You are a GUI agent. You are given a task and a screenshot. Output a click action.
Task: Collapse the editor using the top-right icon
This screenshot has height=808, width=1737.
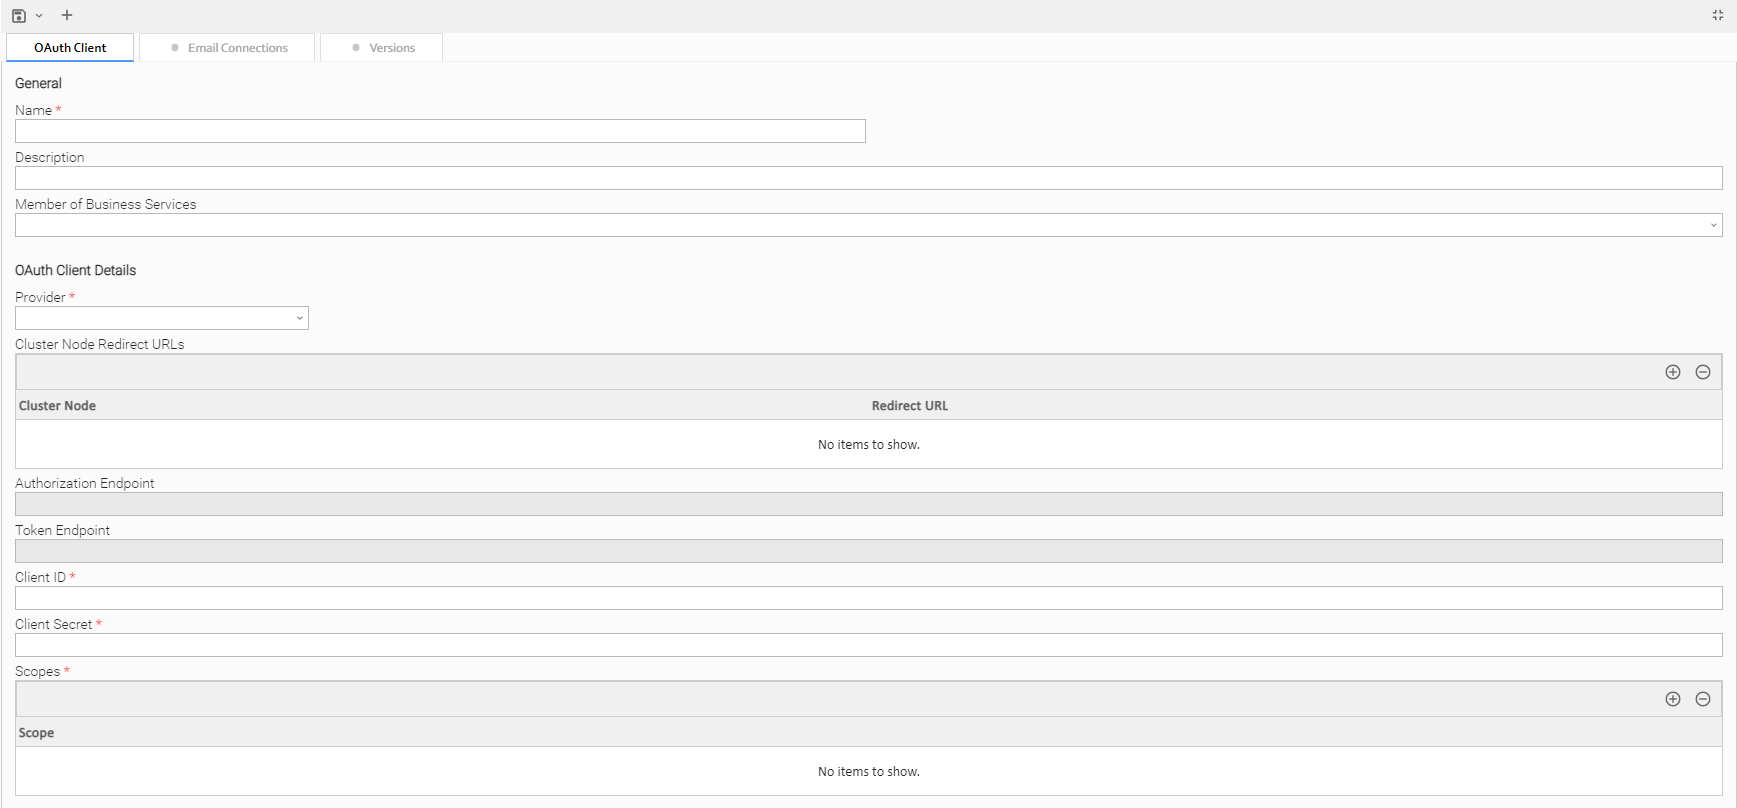pos(1717,15)
